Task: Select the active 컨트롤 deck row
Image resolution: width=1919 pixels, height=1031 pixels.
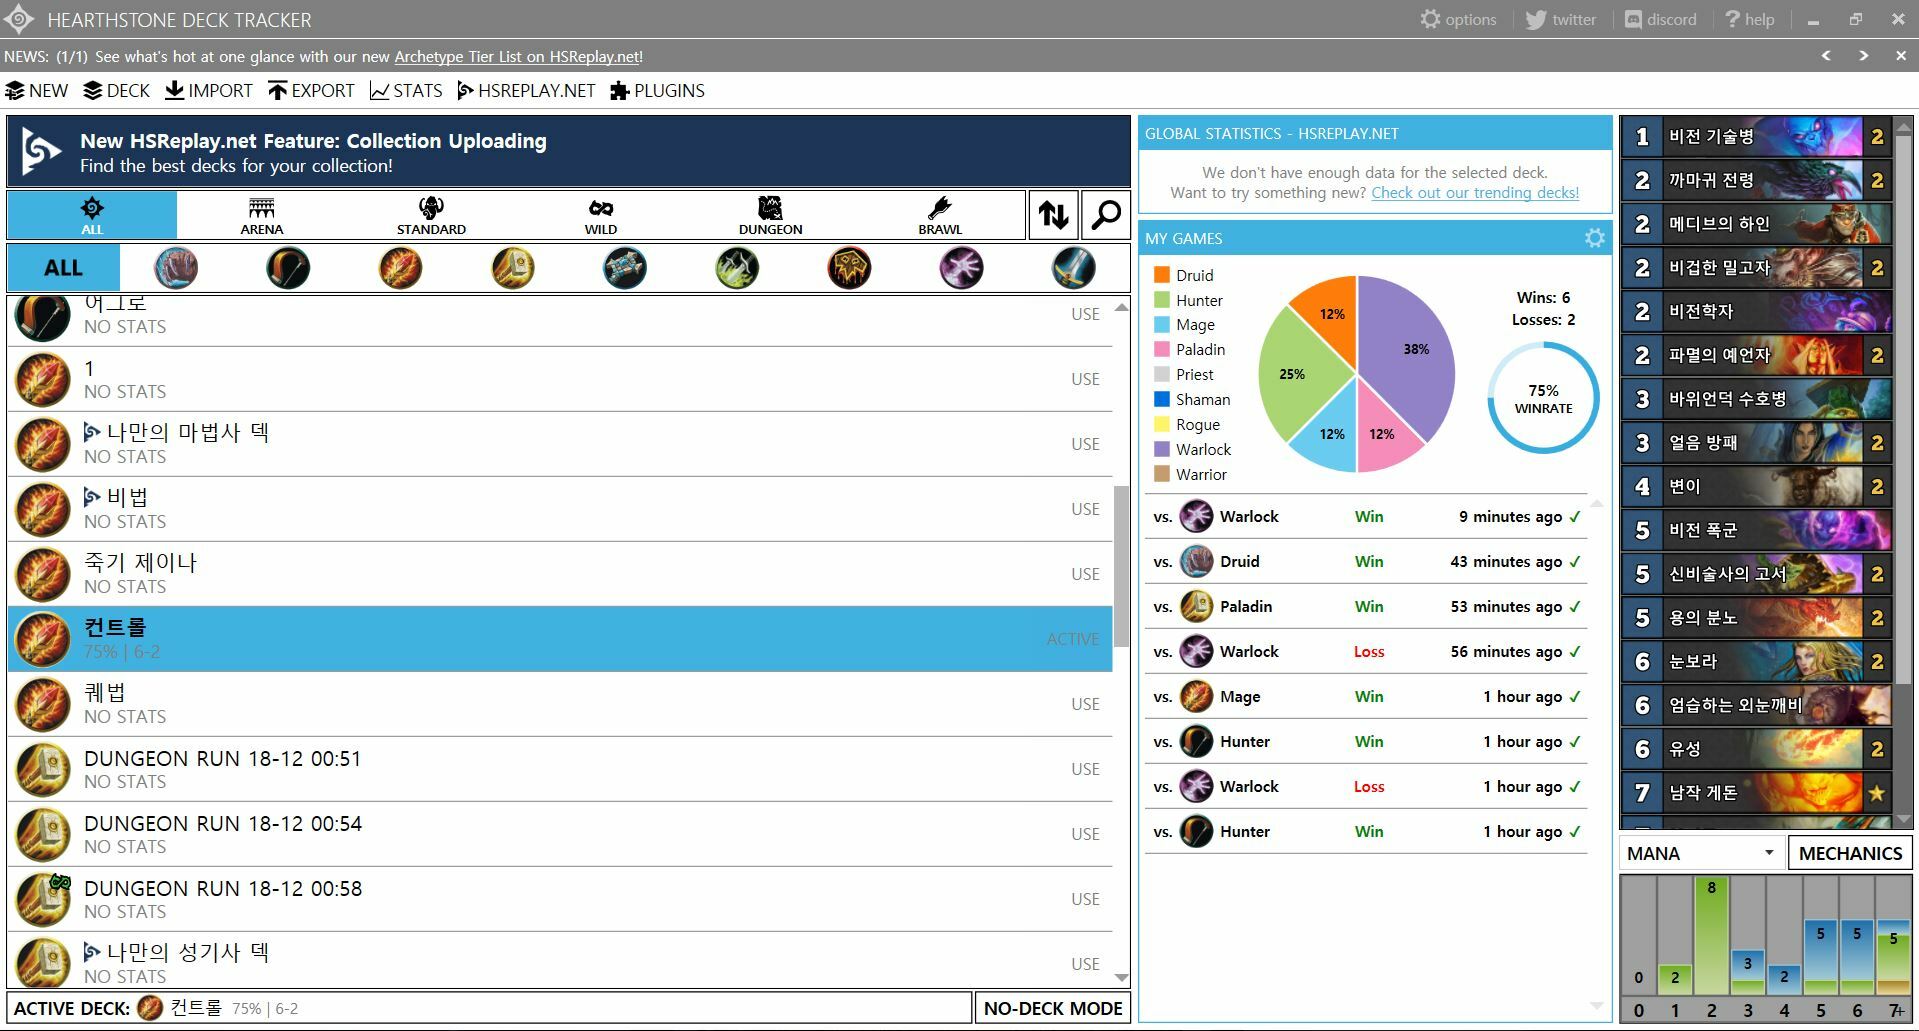Action: click(560, 639)
